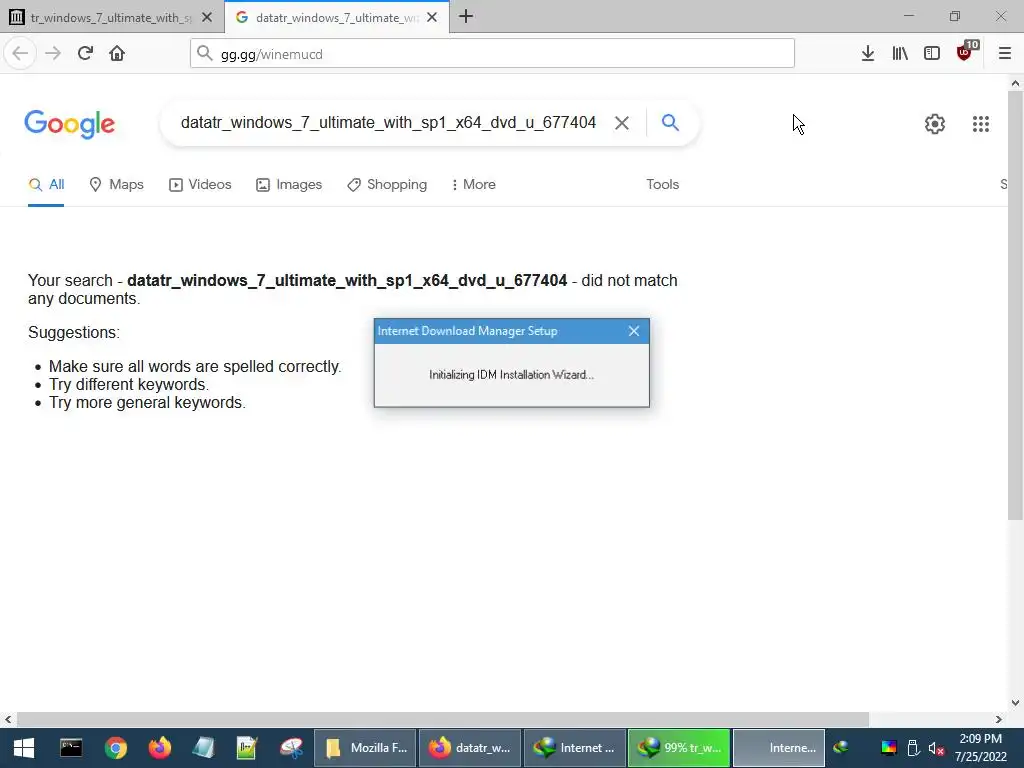Show the sidebar via toolbar icon
Screen dimensions: 1024x768
tap(932, 54)
